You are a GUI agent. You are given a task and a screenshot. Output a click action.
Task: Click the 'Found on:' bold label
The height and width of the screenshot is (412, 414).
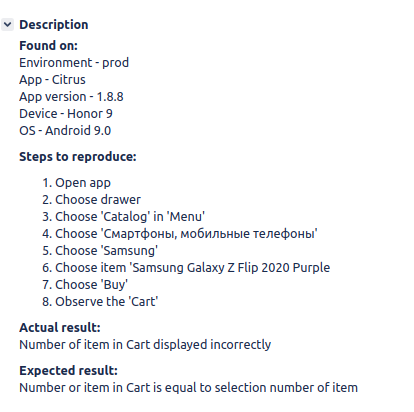coord(48,46)
